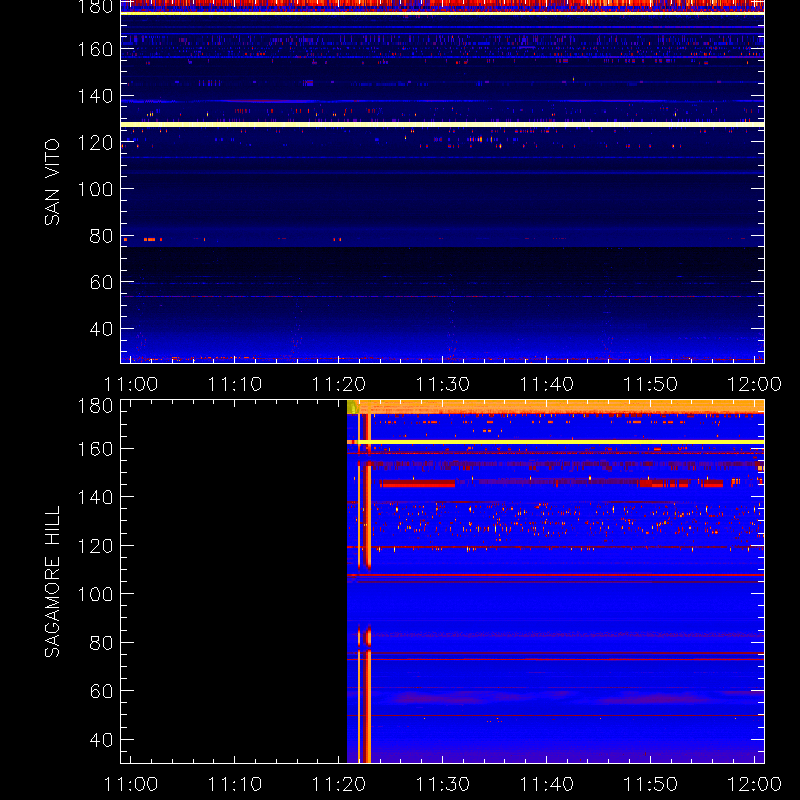Click the 11:20 time label under San Vito plot
Image resolution: width=800 pixels, height=800 pixels.
coord(339,384)
